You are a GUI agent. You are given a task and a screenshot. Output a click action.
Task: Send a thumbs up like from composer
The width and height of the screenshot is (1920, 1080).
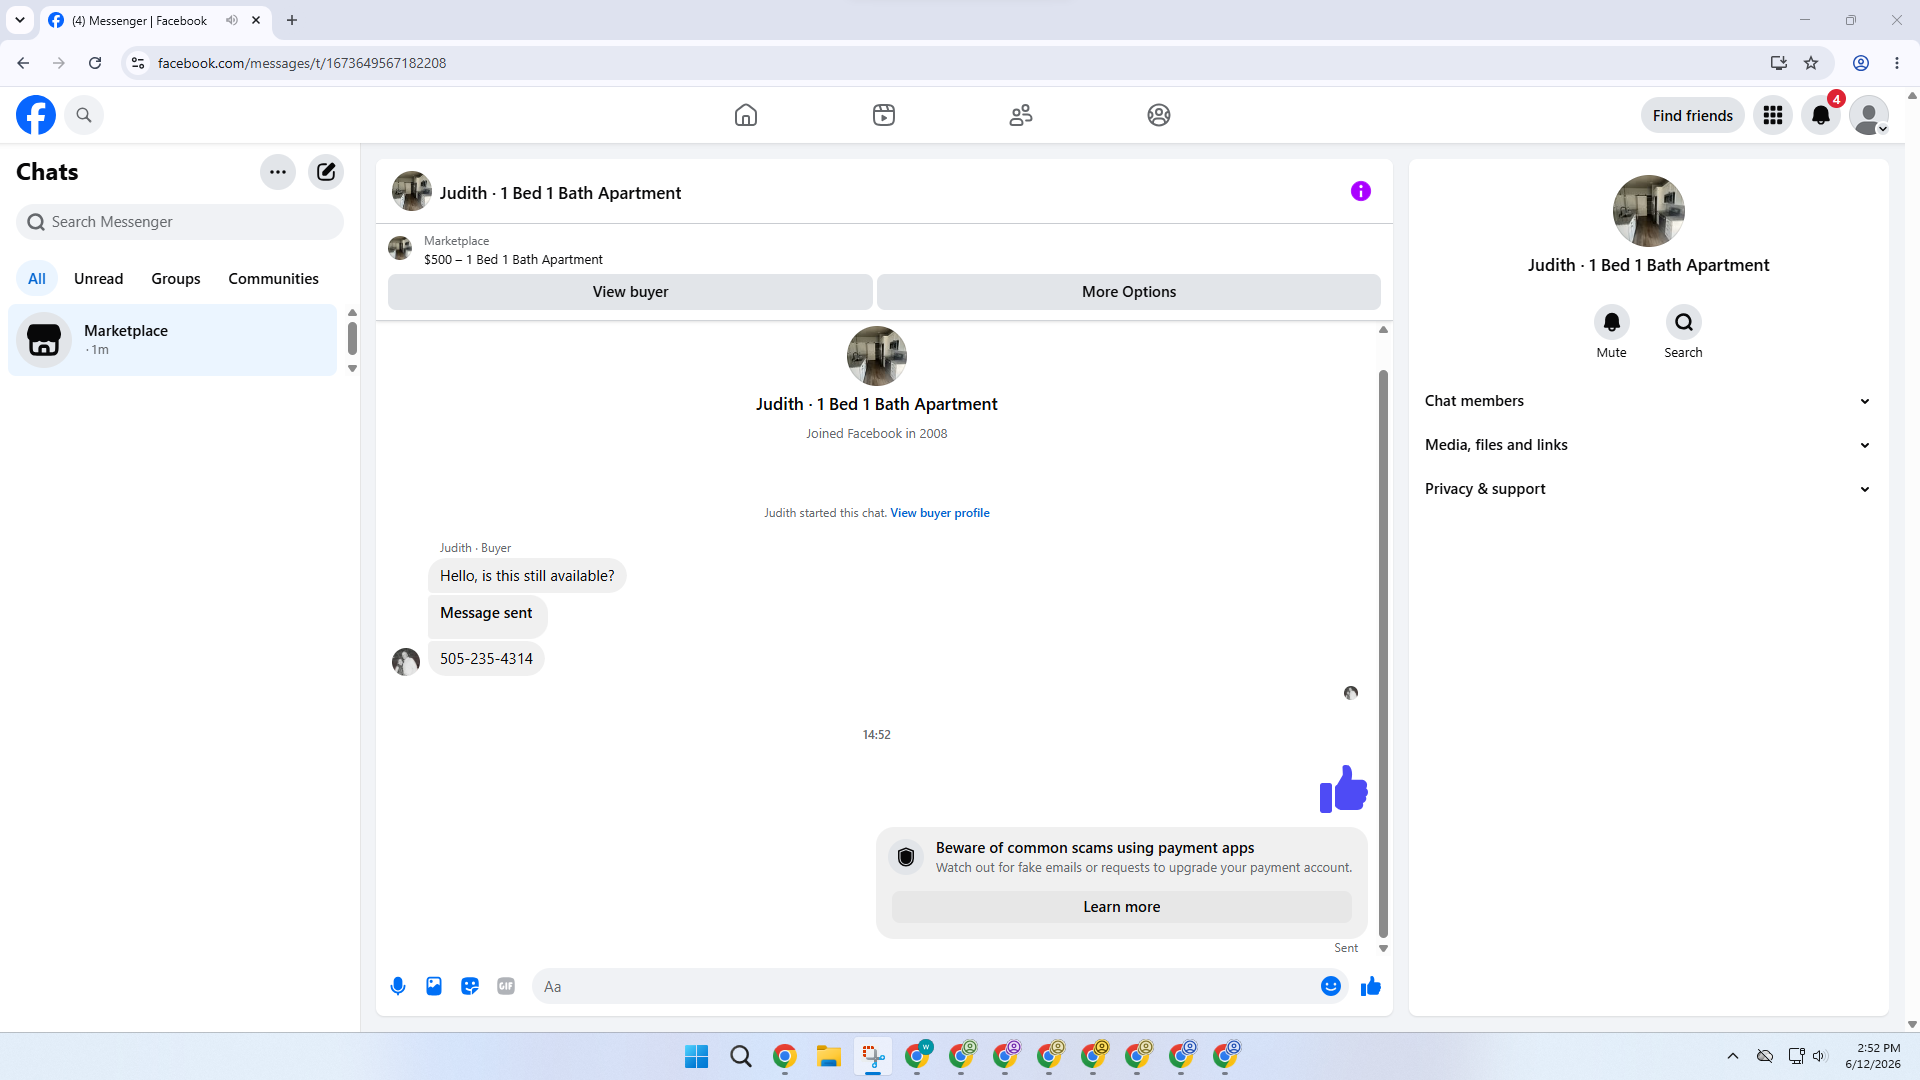(1371, 986)
